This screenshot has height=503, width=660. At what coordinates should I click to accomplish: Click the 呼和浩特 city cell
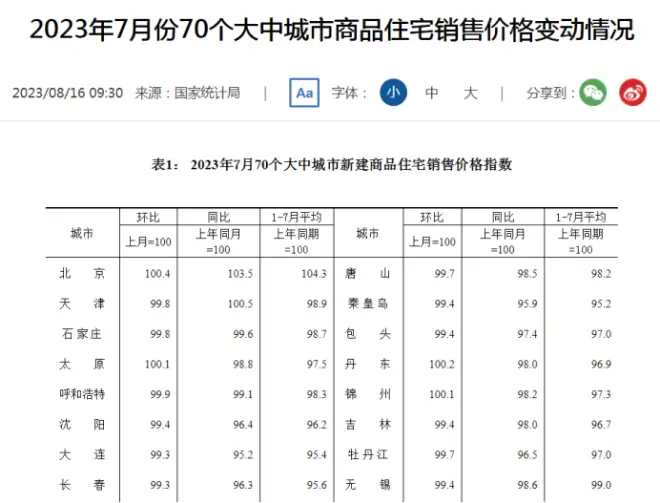[82, 394]
